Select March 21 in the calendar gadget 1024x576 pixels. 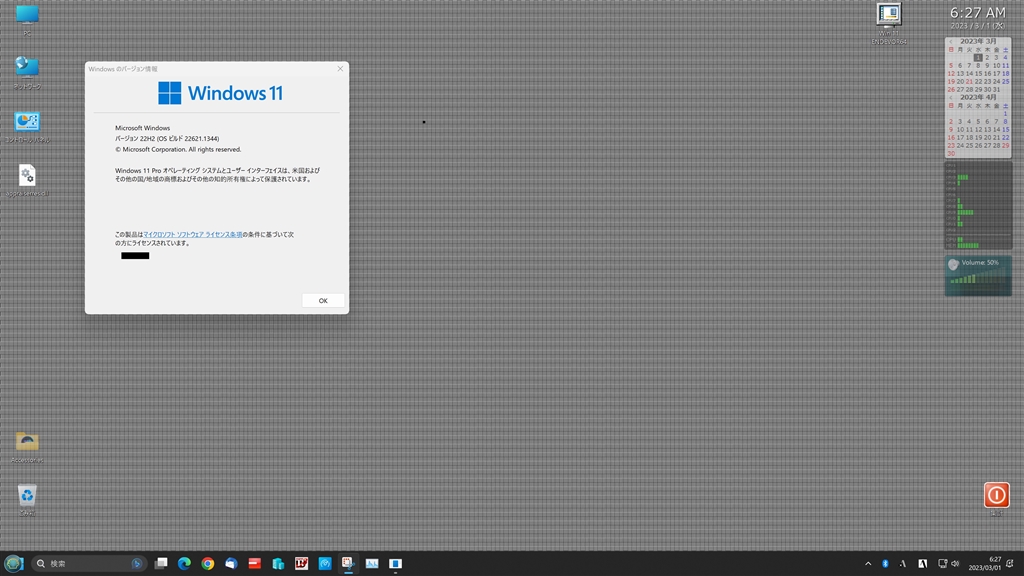(969, 82)
